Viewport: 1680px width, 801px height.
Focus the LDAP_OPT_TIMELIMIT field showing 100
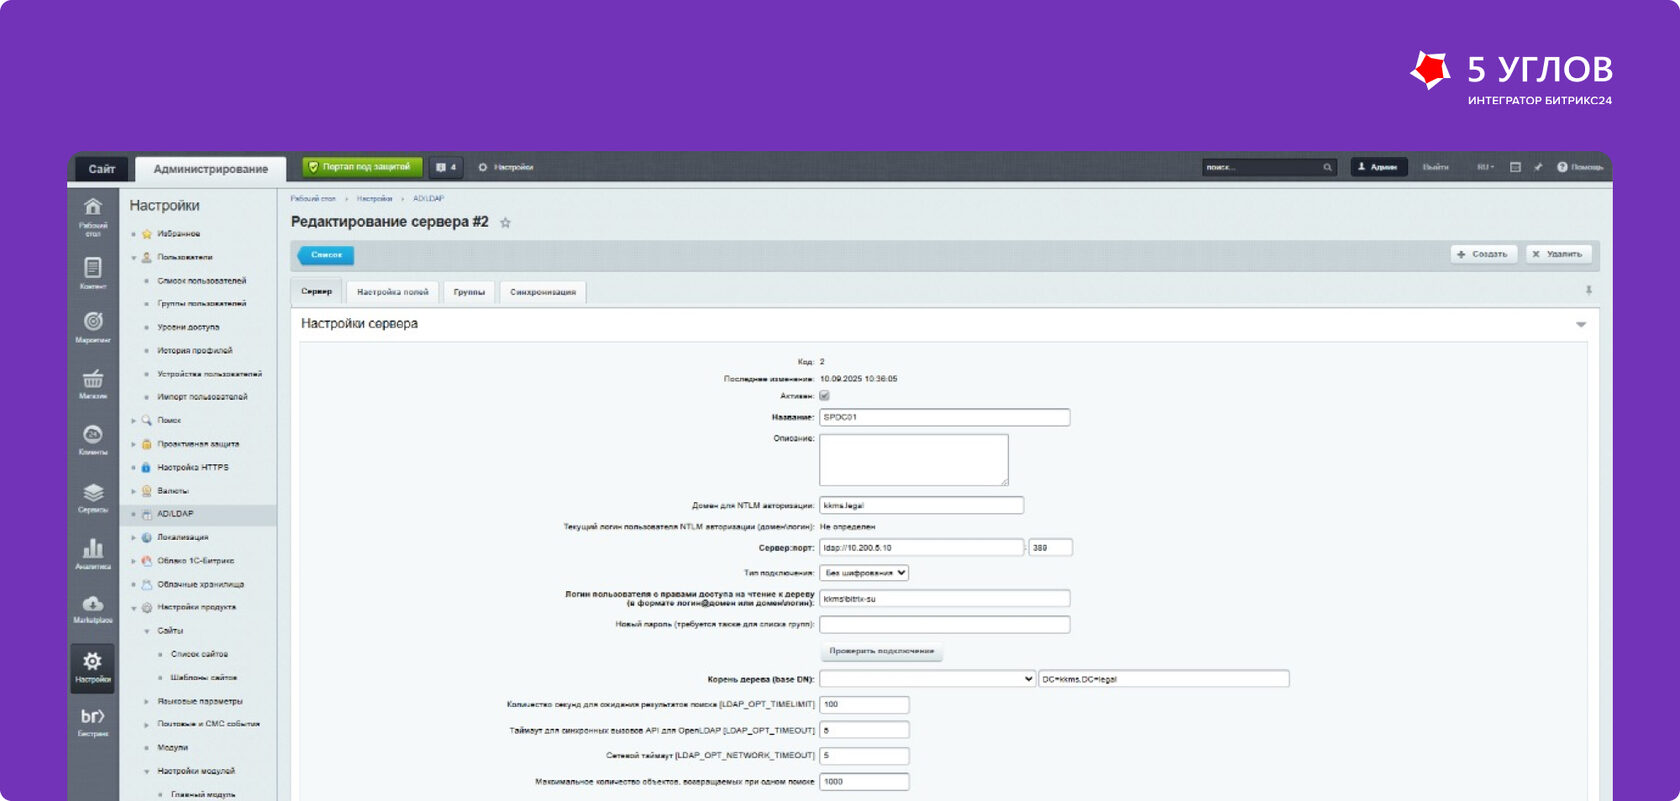tap(864, 705)
